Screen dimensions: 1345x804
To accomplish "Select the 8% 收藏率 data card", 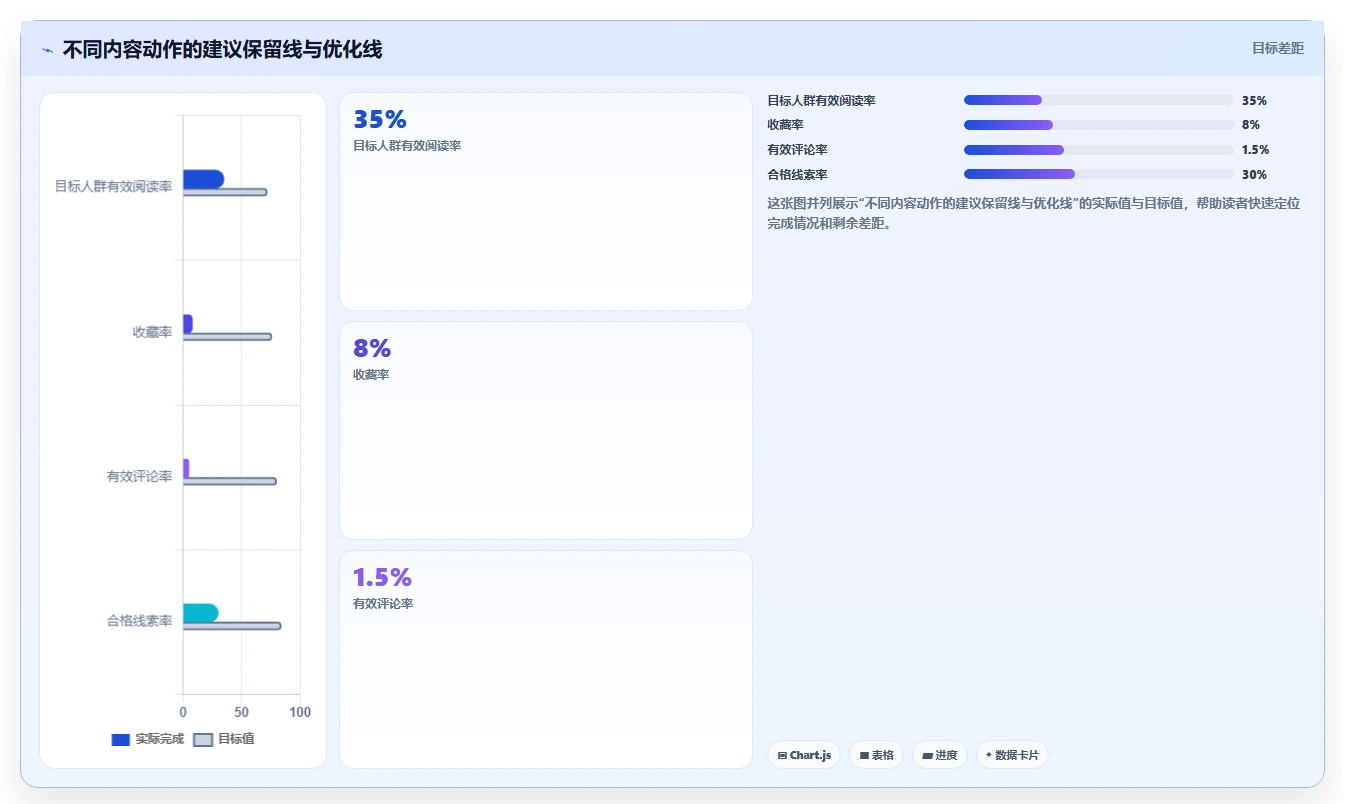I will (546, 430).
